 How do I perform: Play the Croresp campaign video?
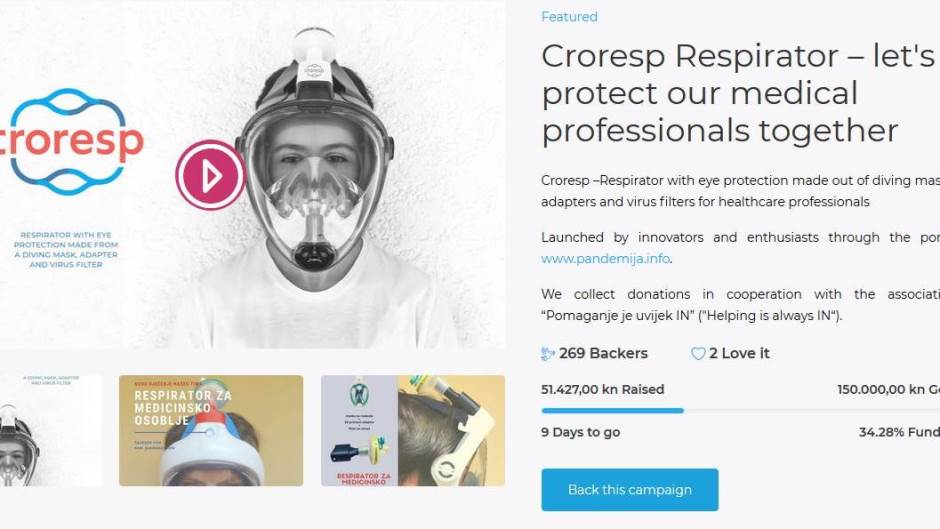pyautogui.click(x=210, y=175)
